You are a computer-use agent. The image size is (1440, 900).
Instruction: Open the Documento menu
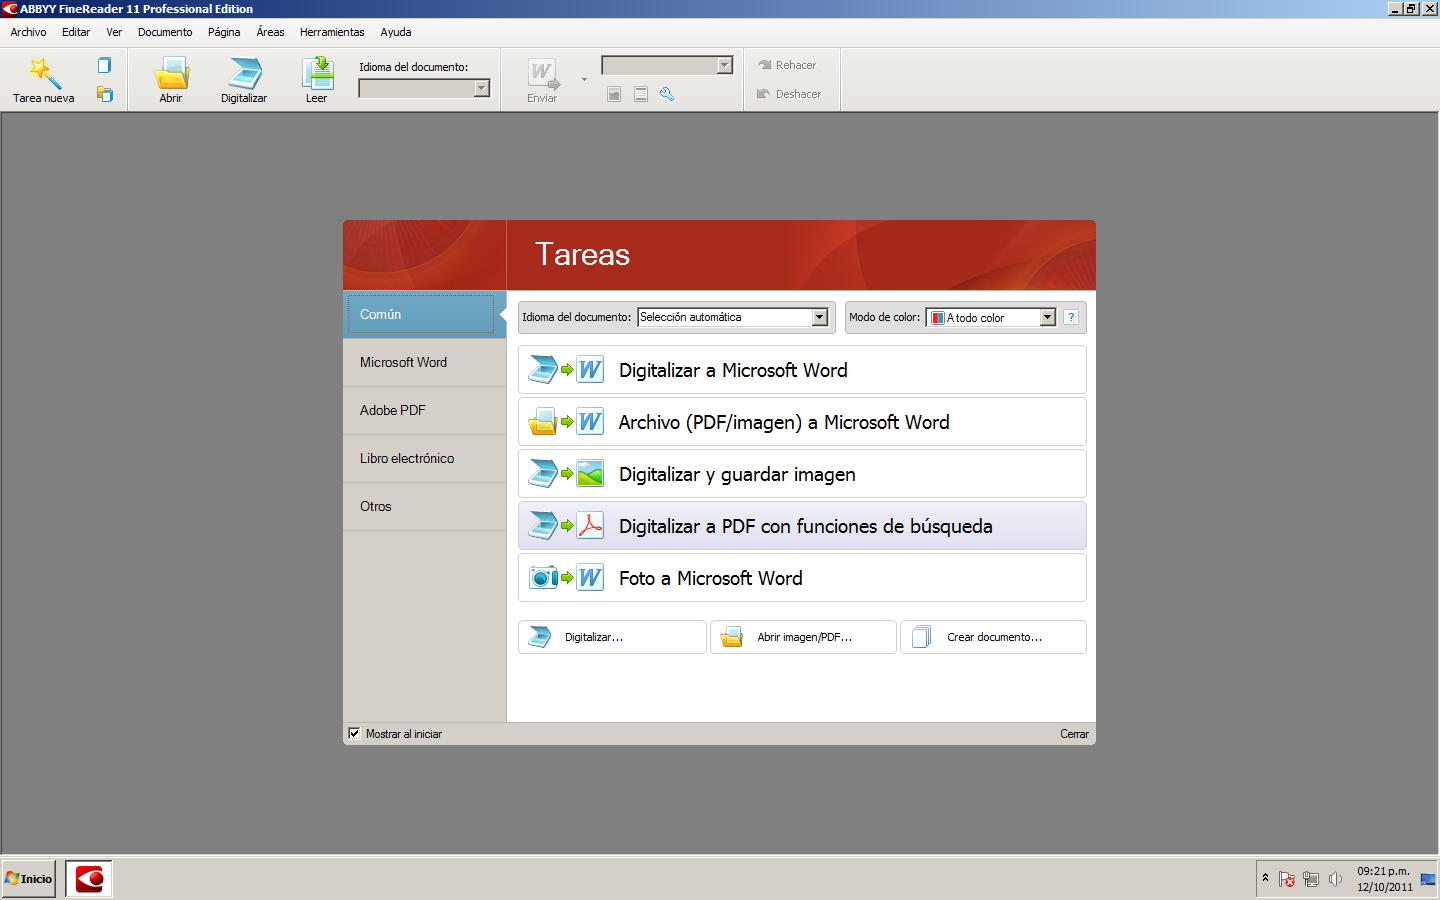[x=165, y=32]
